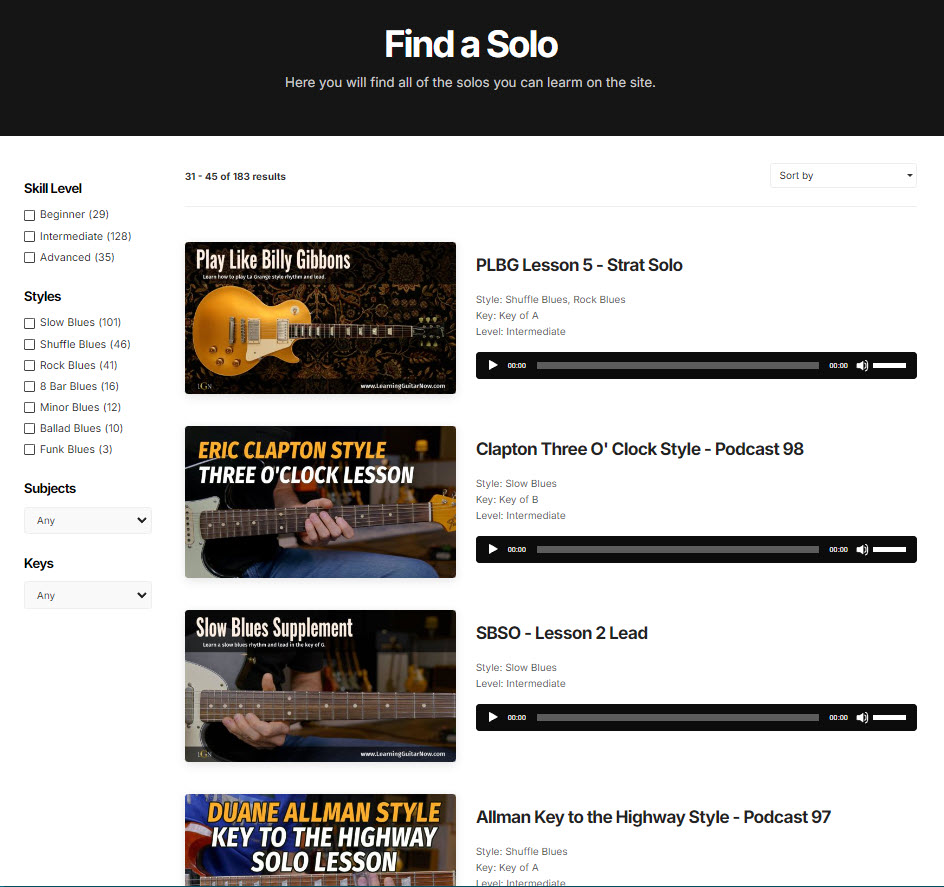Expand the Subjects dropdown
Viewport: 944px width, 887px height.
pyautogui.click(x=88, y=521)
